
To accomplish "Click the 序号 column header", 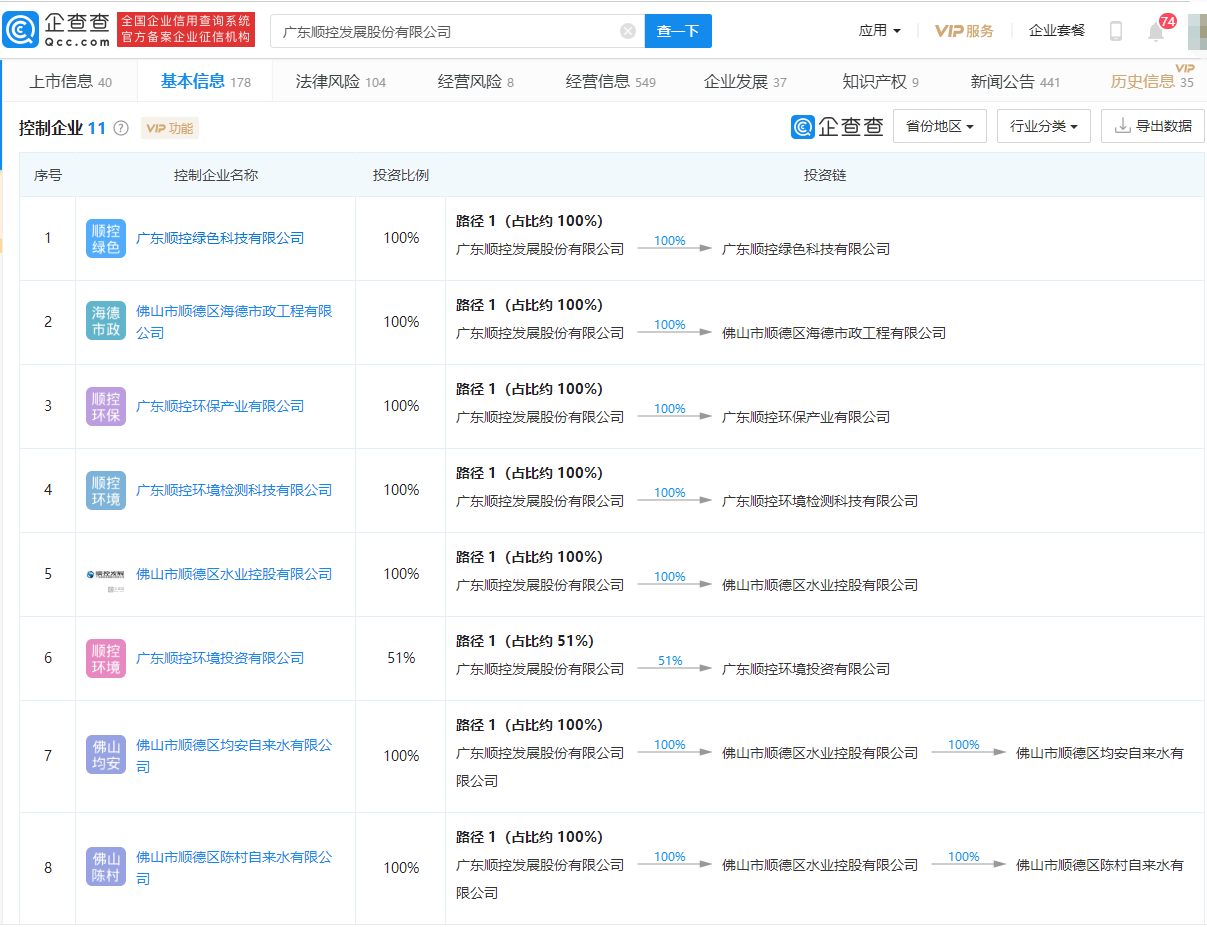I will pos(48,175).
